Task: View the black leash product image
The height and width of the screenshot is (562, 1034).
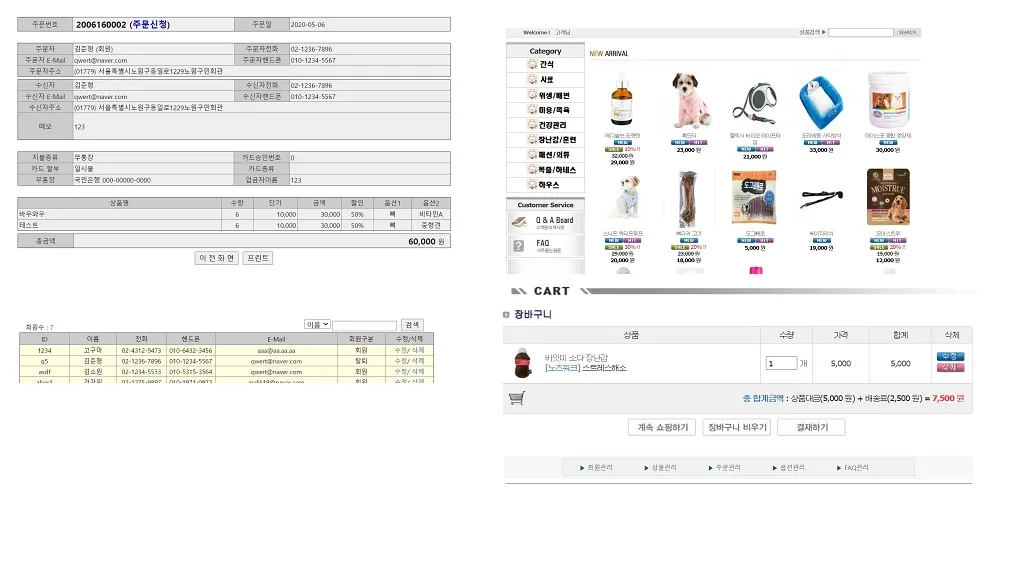Action: coord(822,197)
